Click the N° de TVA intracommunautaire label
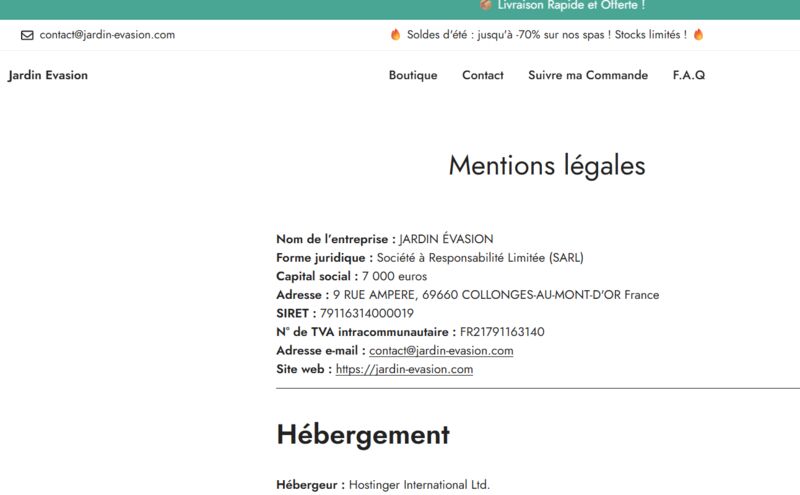 [366, 332]
